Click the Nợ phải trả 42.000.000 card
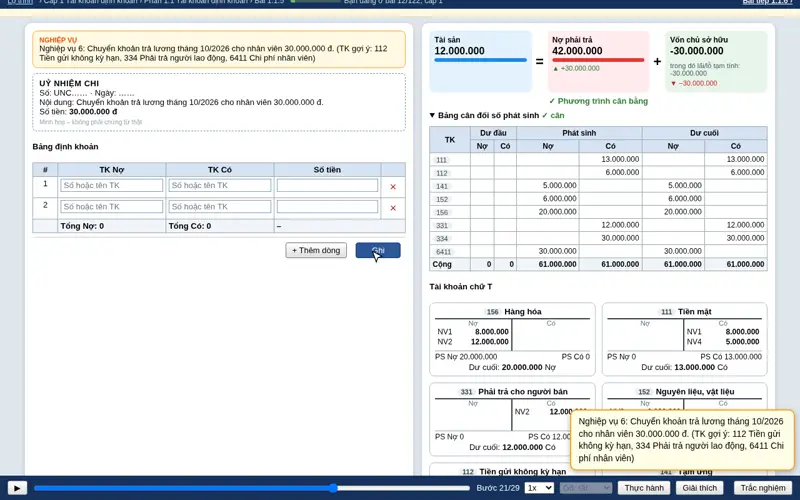 (598, 62)
